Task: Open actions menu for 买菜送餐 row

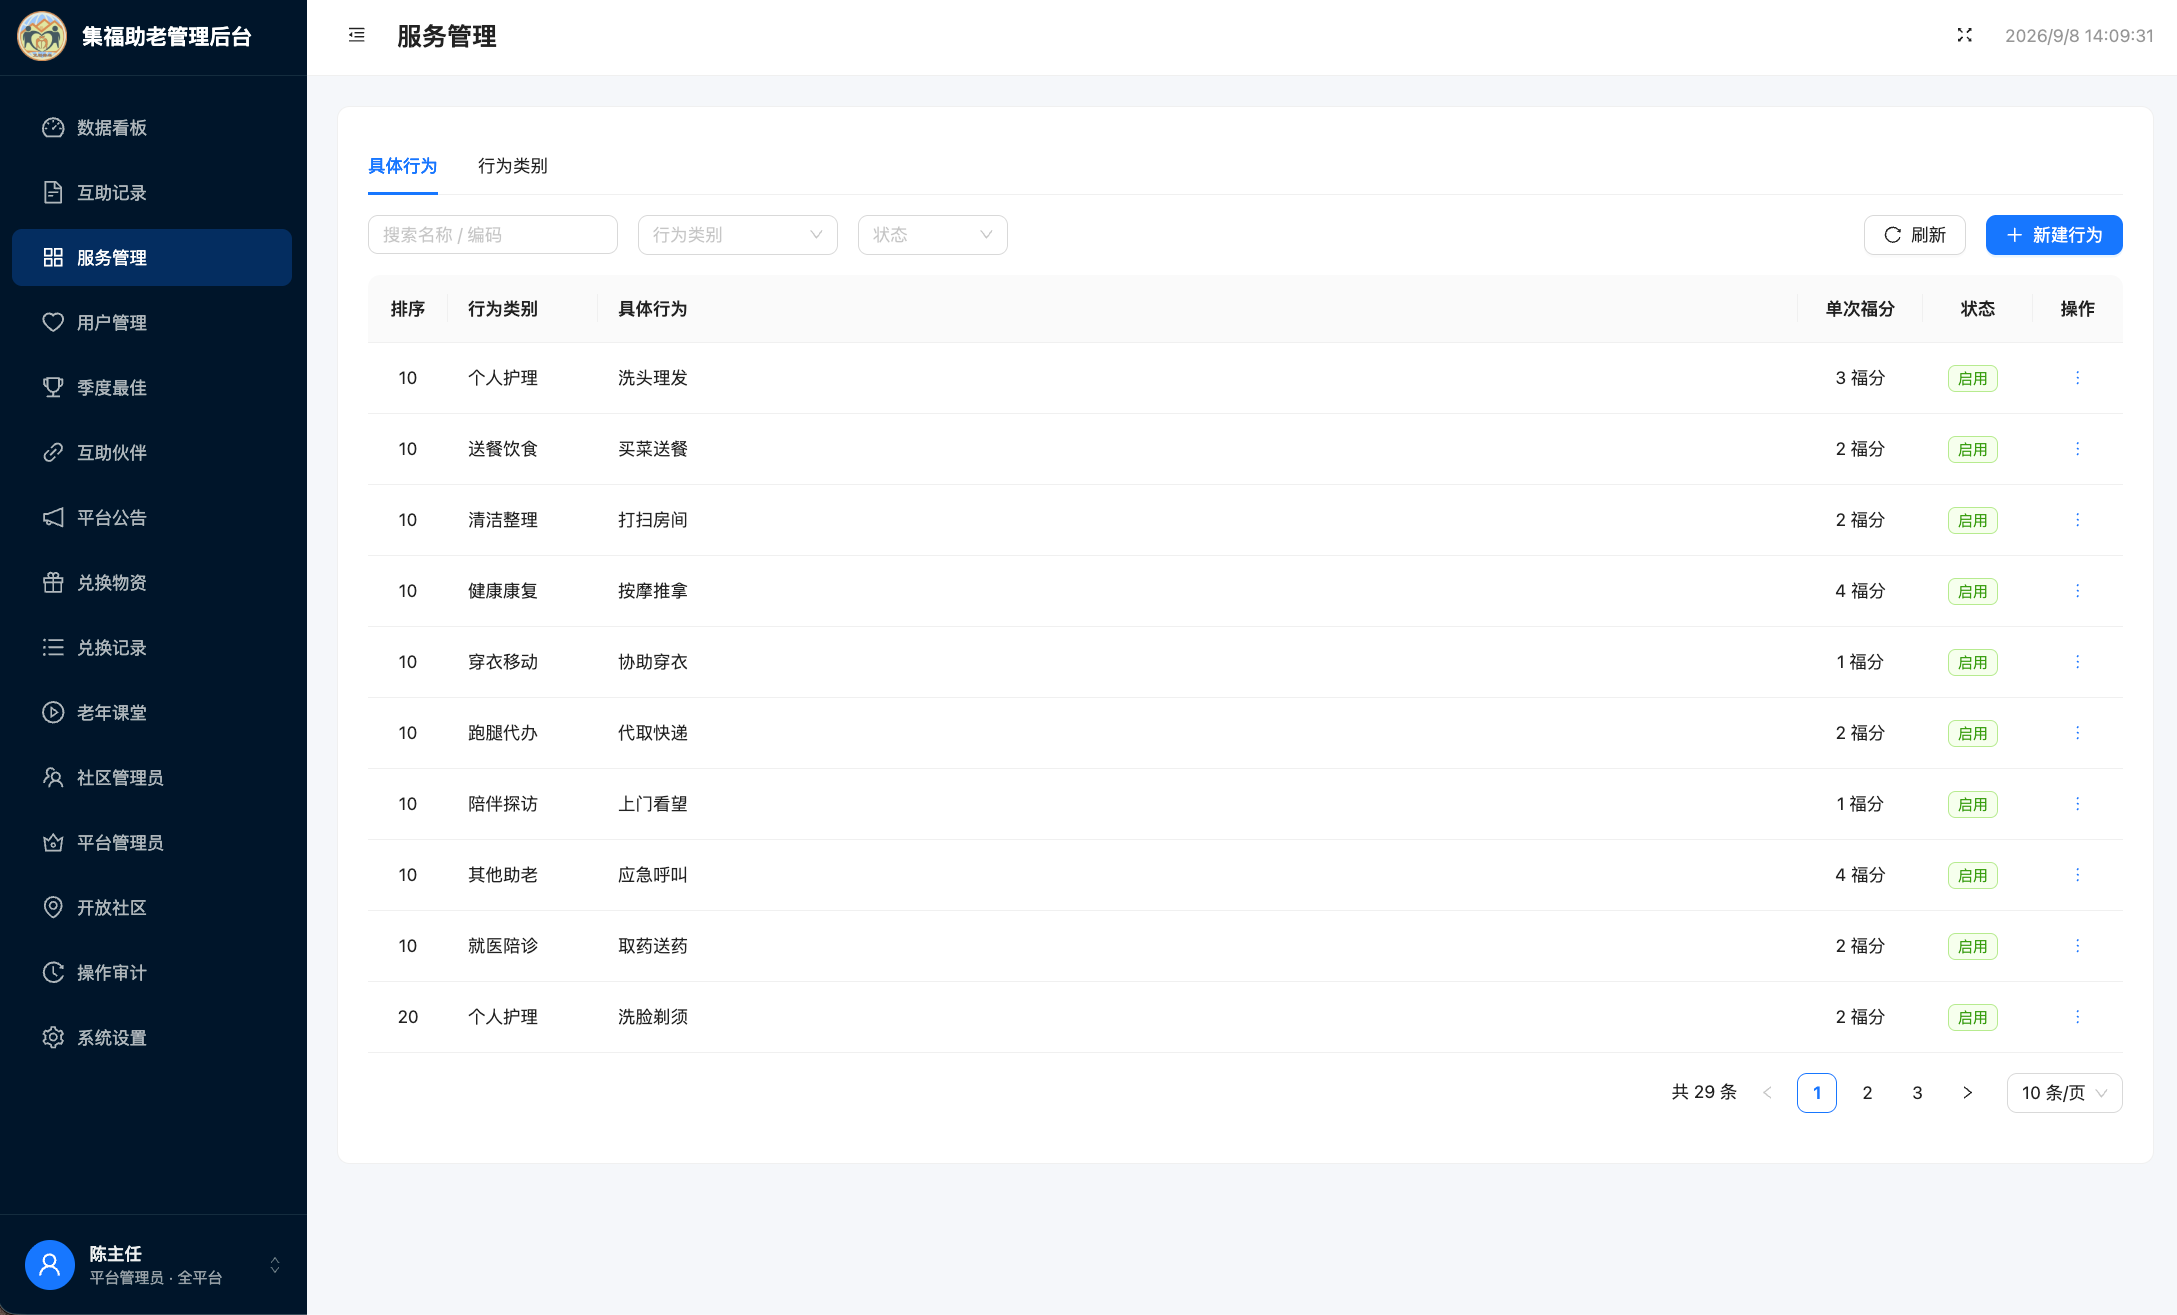Action: click(x=2077, y=449)
